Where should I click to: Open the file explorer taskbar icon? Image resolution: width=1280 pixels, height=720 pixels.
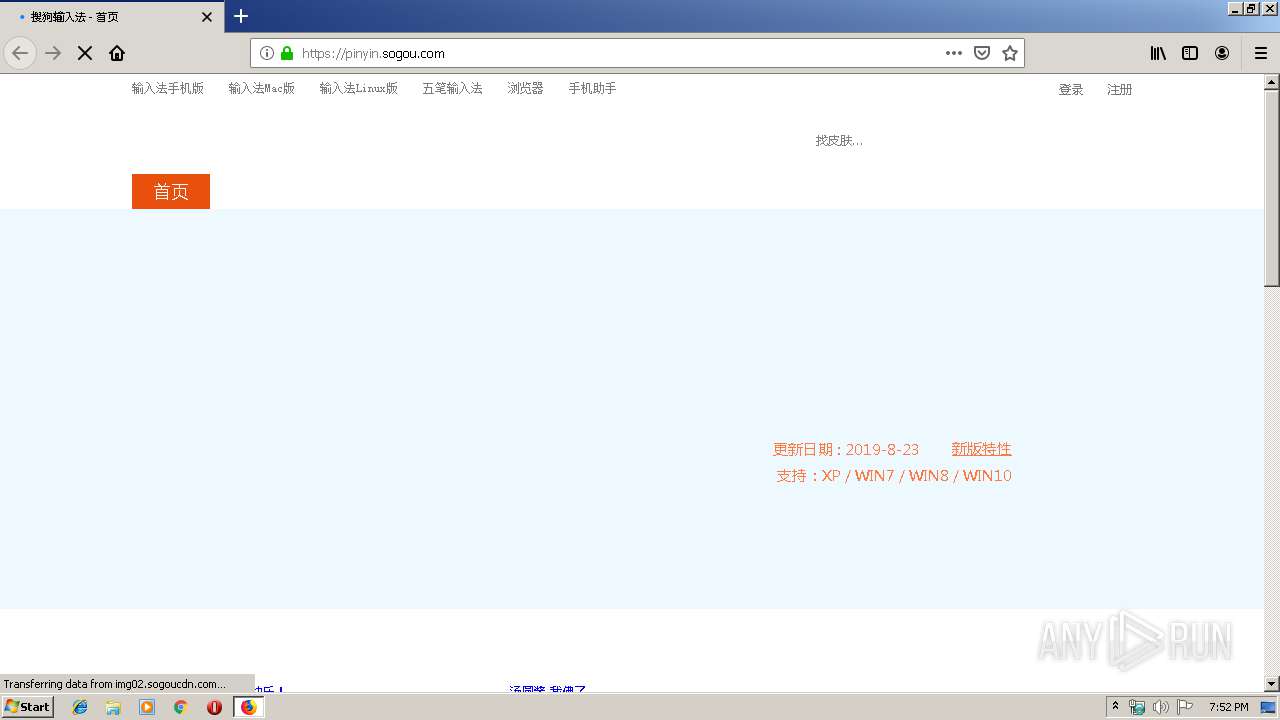point(113,707)
